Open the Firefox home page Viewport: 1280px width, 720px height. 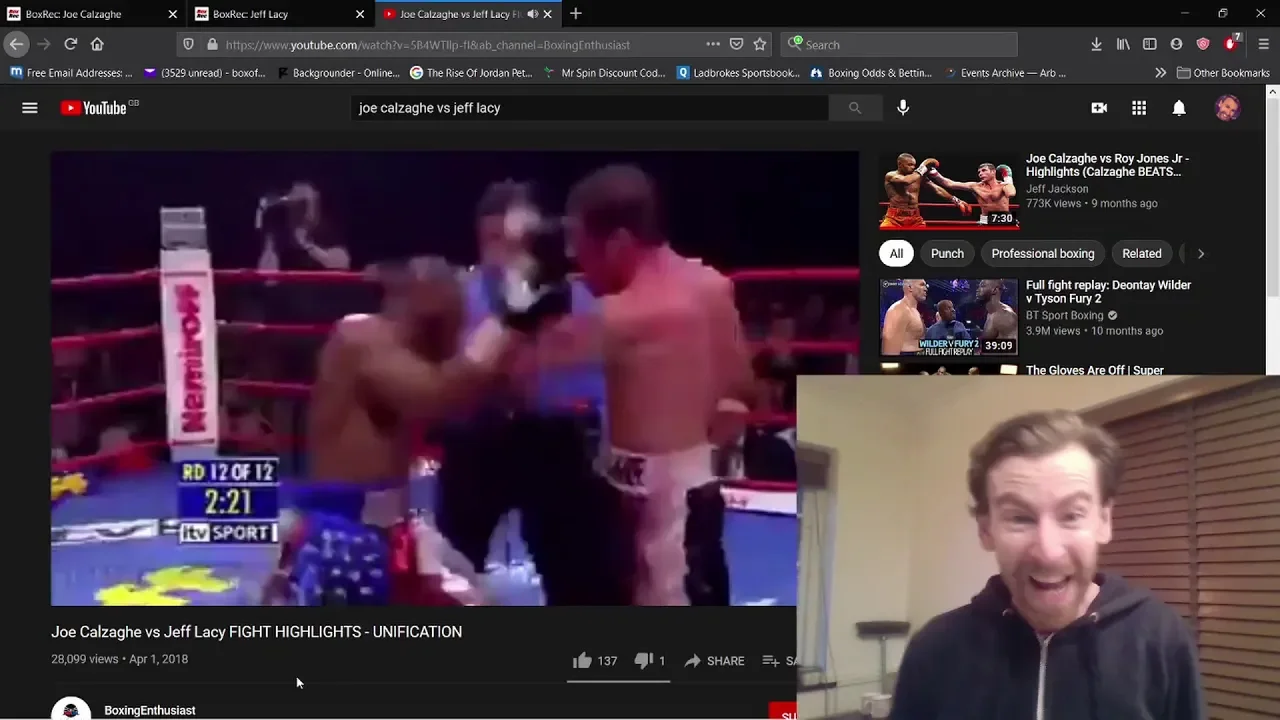(97, 44)
